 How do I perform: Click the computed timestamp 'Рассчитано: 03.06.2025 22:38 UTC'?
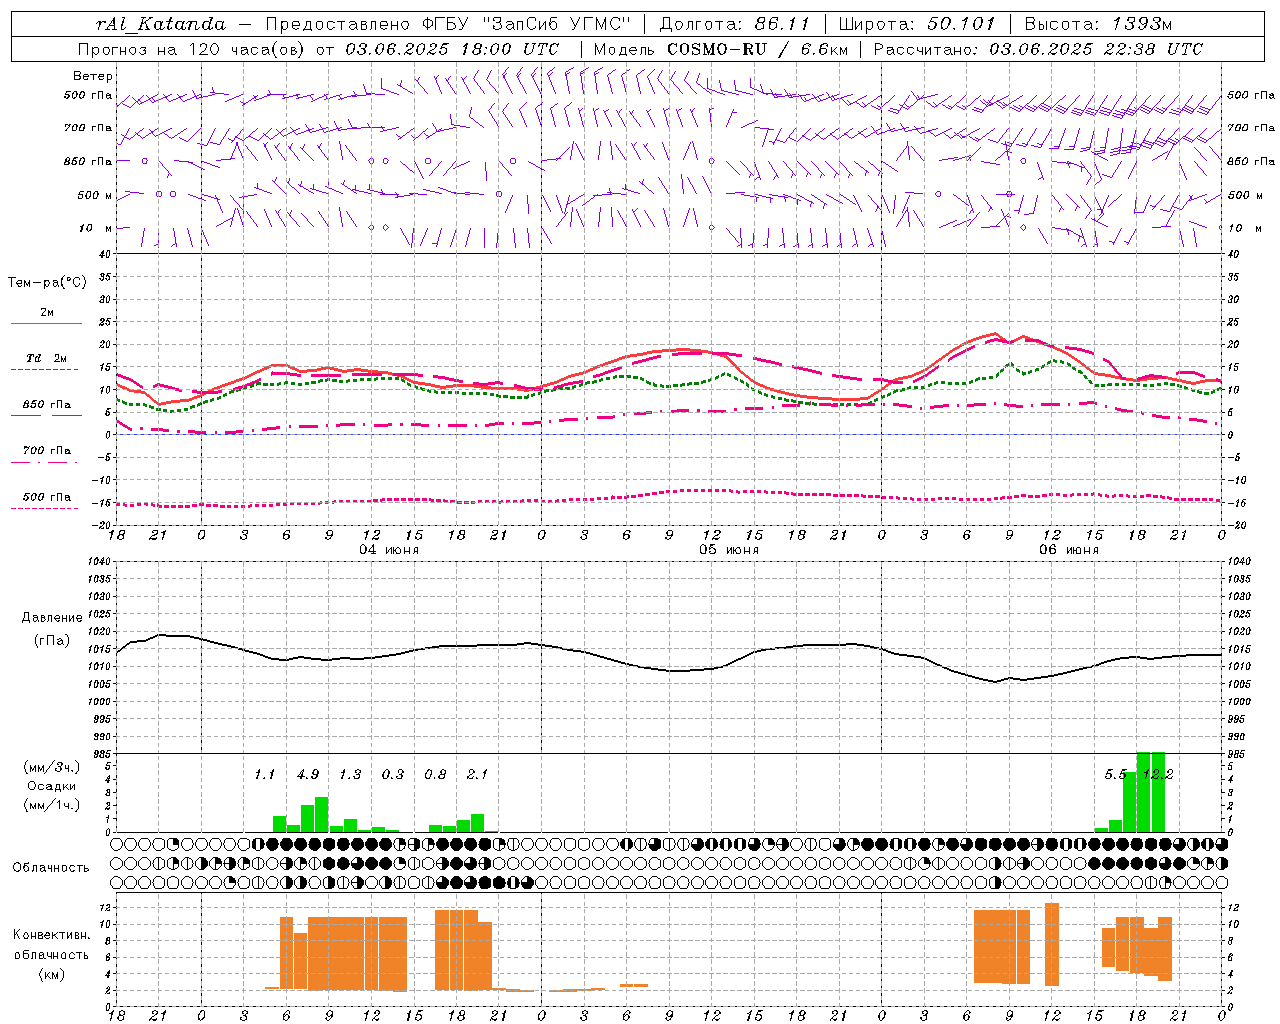[x=1038, y=49]
